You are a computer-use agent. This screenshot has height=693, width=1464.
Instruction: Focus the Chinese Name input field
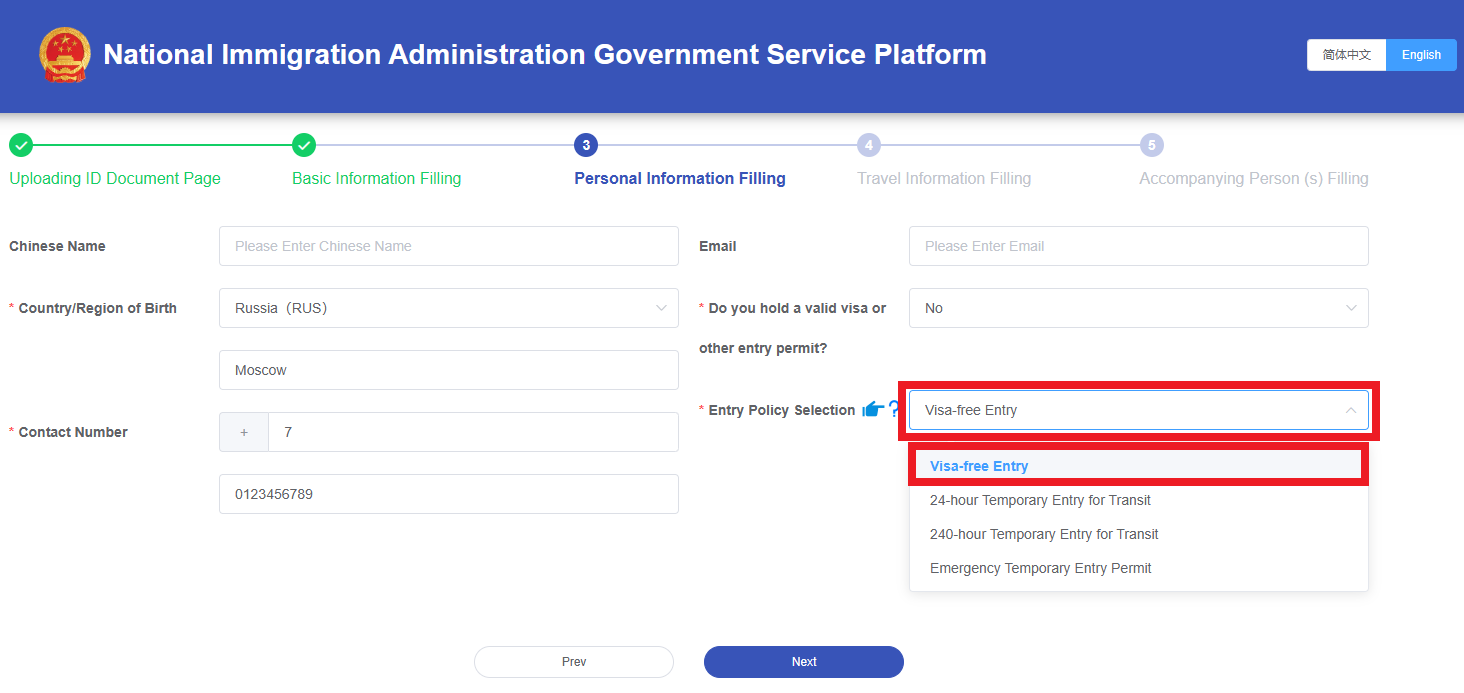click(x=448, y=246)
